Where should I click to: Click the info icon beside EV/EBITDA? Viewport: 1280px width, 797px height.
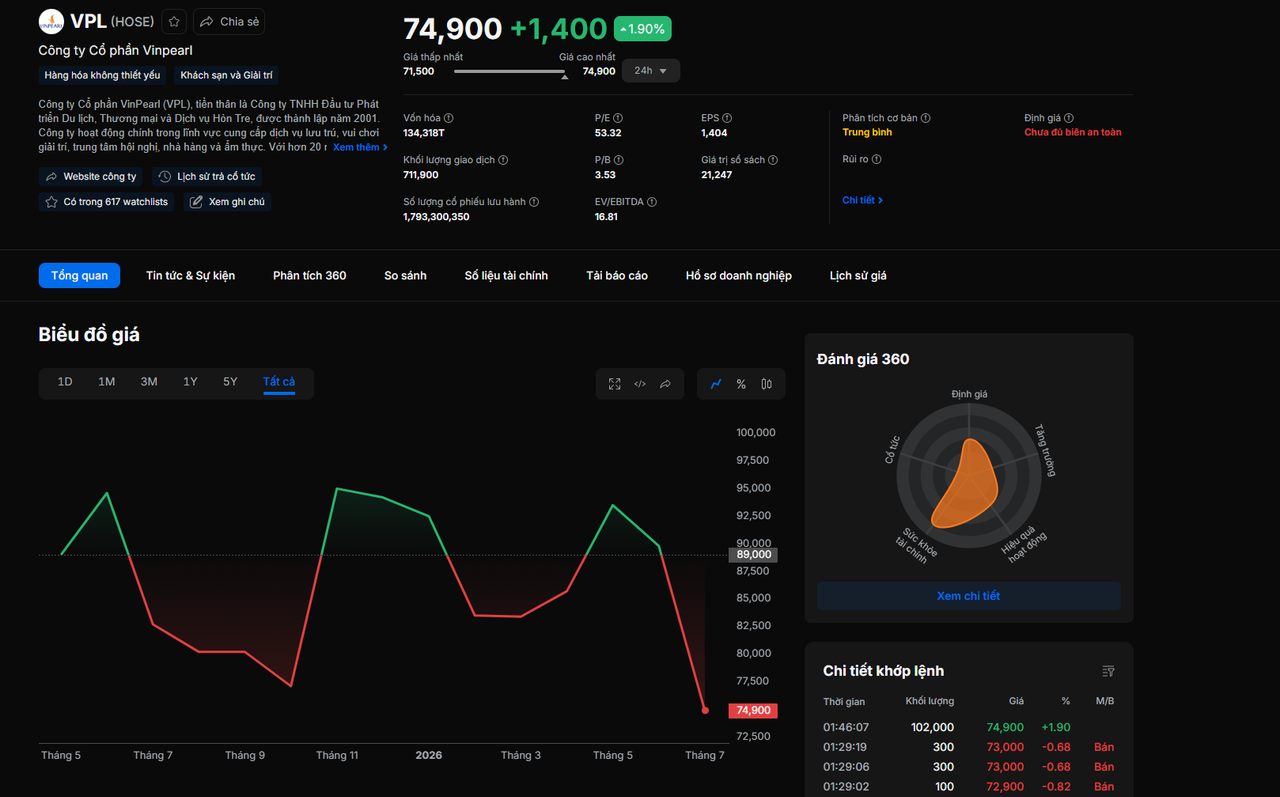point(652,202)
